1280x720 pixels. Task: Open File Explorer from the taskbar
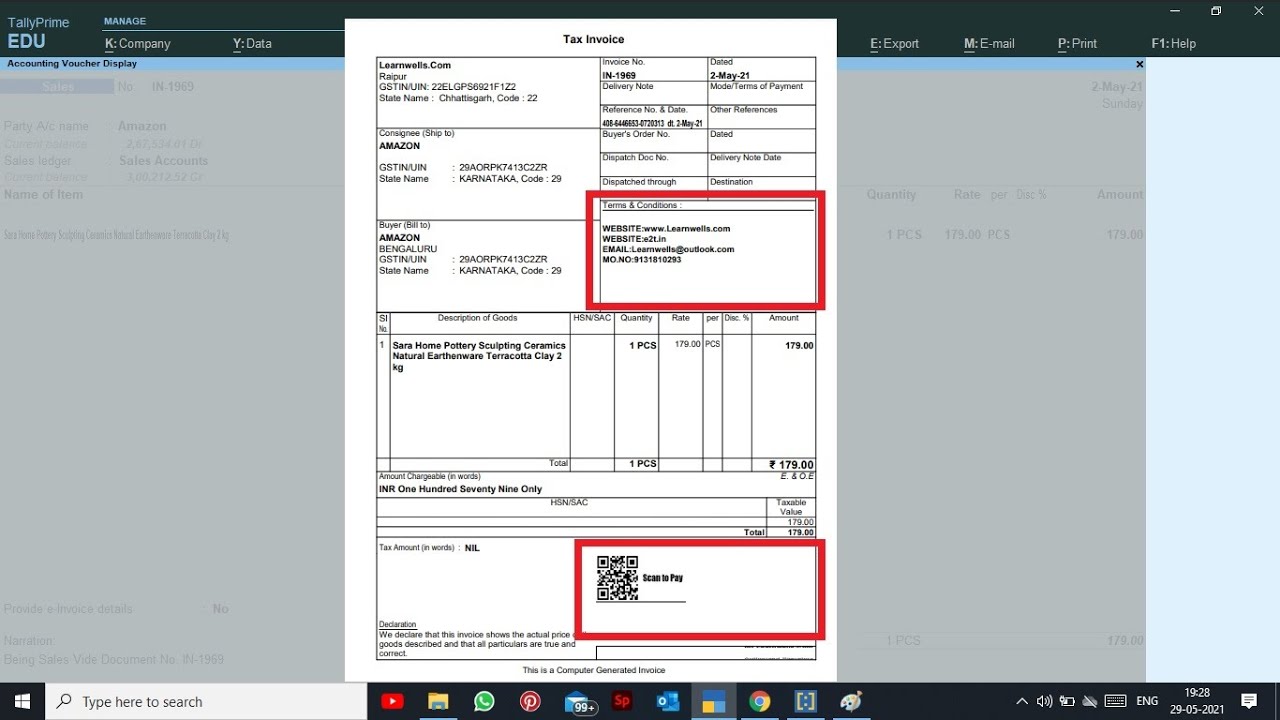(438, 701)
